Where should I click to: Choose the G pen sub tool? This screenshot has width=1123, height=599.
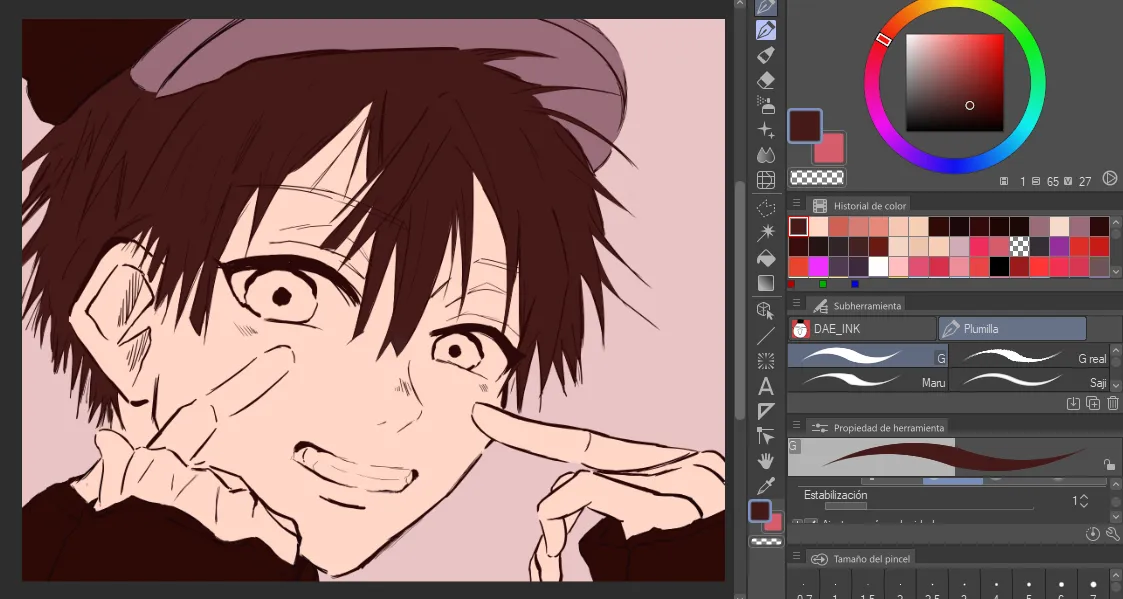click(x=868, y=356)
